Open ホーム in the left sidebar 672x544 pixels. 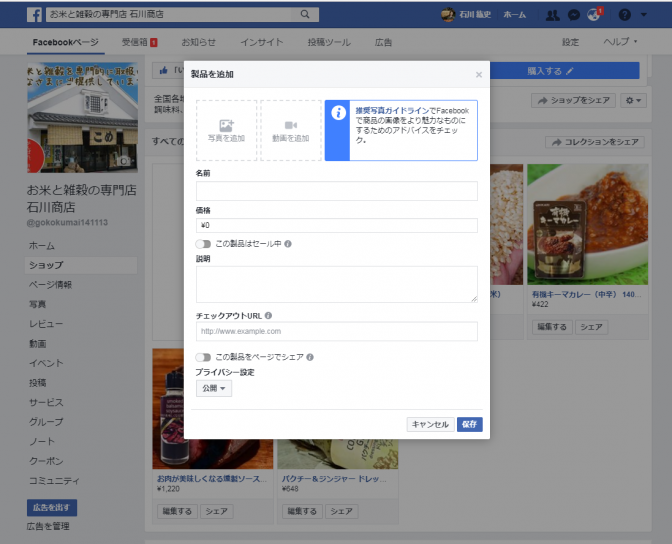pos(42,246)
